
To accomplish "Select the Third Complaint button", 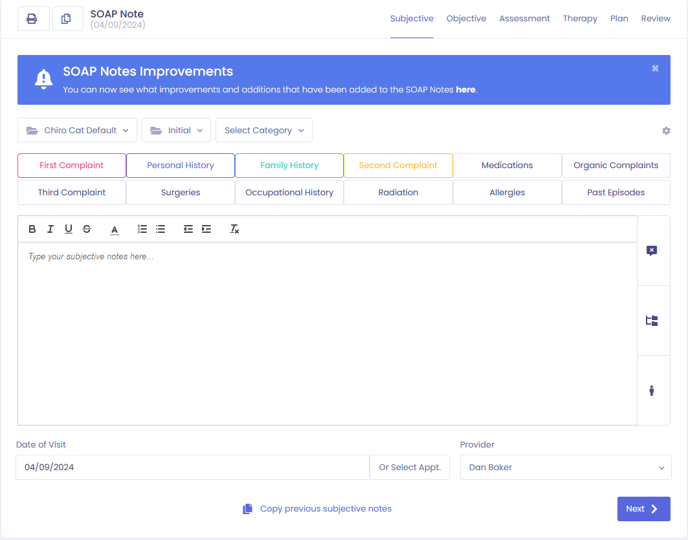I will coord(72,193).
